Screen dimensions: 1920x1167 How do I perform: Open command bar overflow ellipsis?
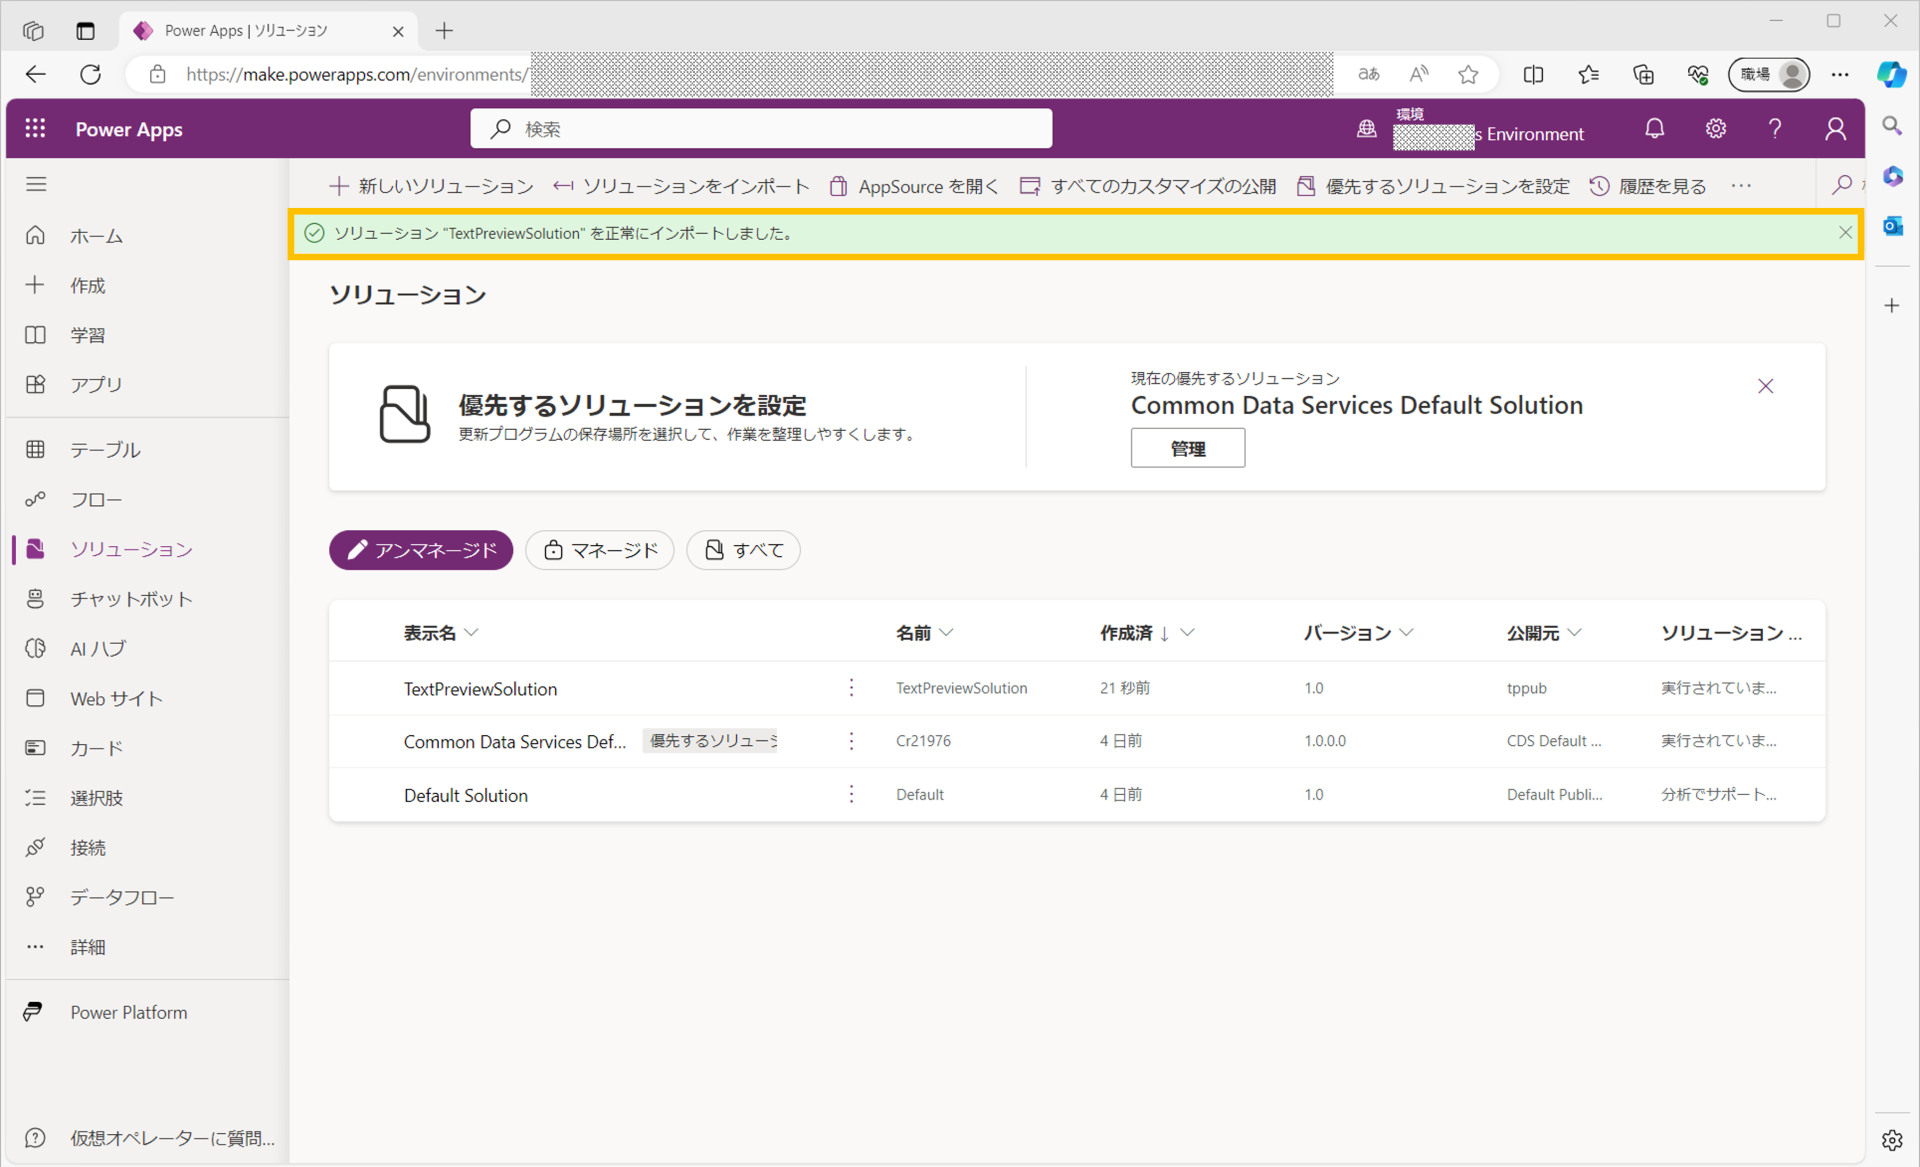(x=1741, y=186)
